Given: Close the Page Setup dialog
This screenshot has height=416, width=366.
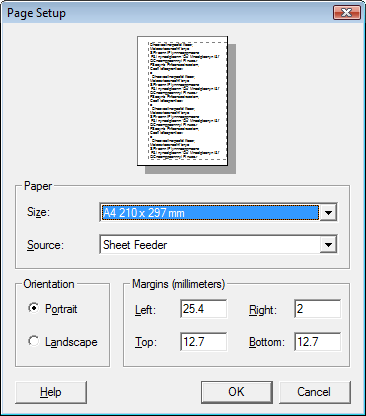Looking at the screenshot, I should (x=347, y=13).
